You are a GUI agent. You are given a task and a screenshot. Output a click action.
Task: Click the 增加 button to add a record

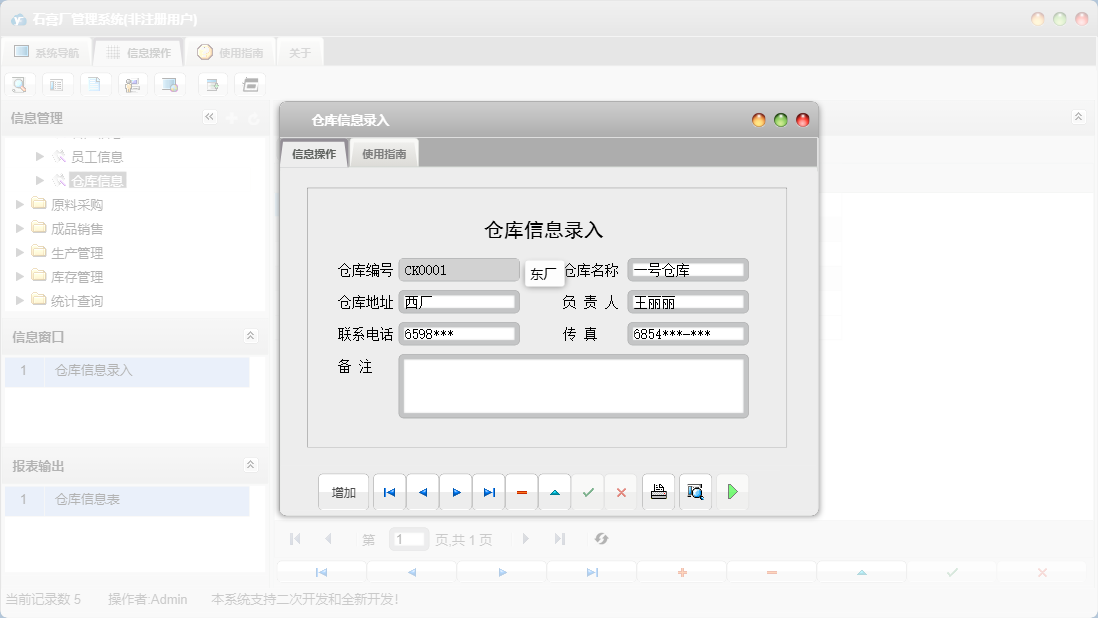pos(343,491)
